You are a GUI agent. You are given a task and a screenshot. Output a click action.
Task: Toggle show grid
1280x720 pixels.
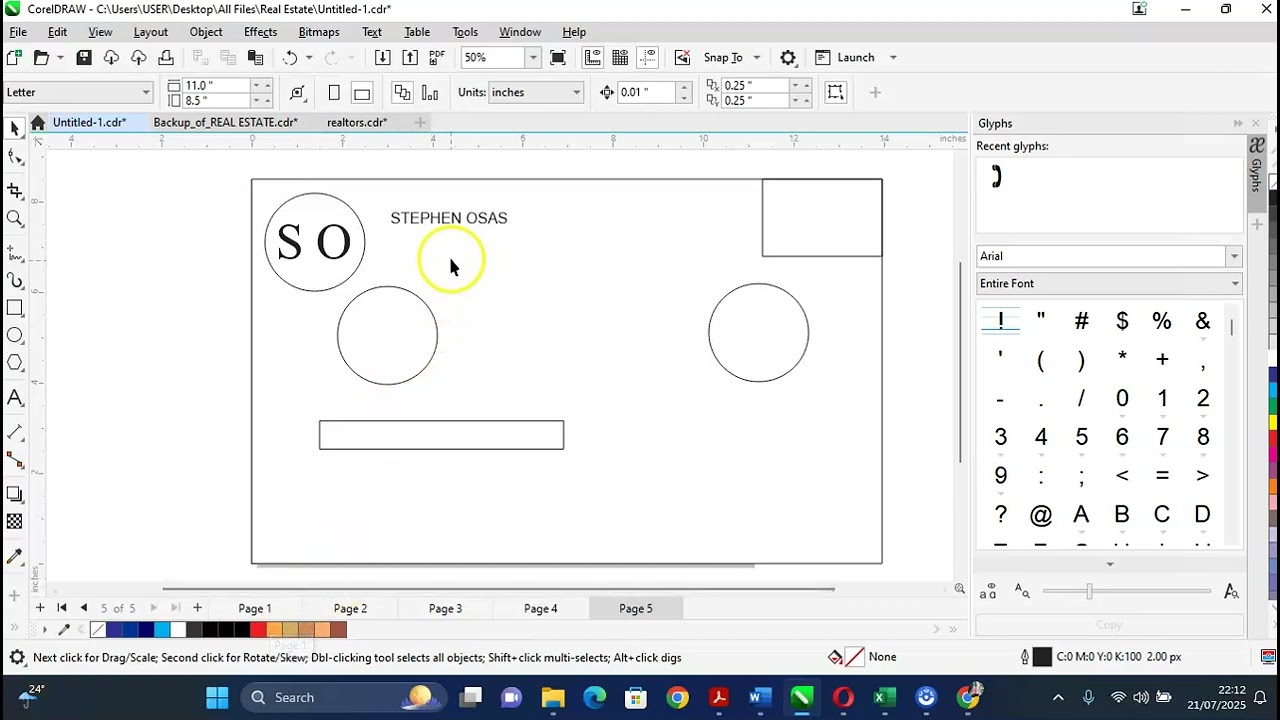[x=620, y=58]
